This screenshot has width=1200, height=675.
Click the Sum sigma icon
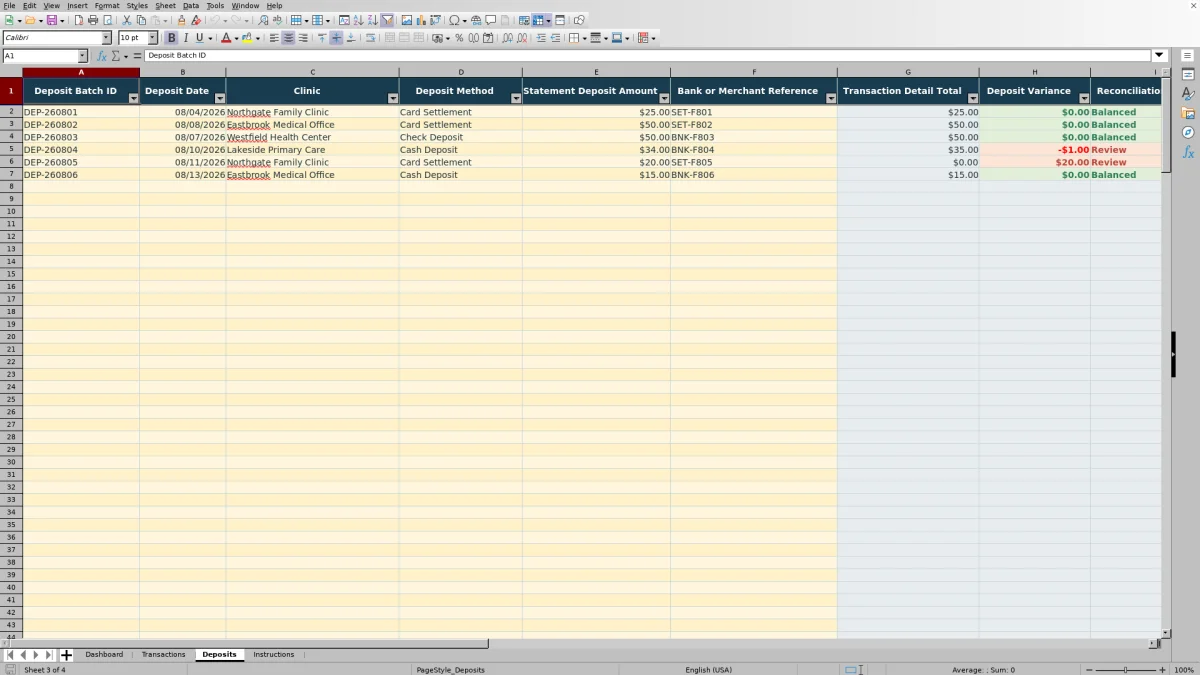pyautogui.click(x=116, y=56)
